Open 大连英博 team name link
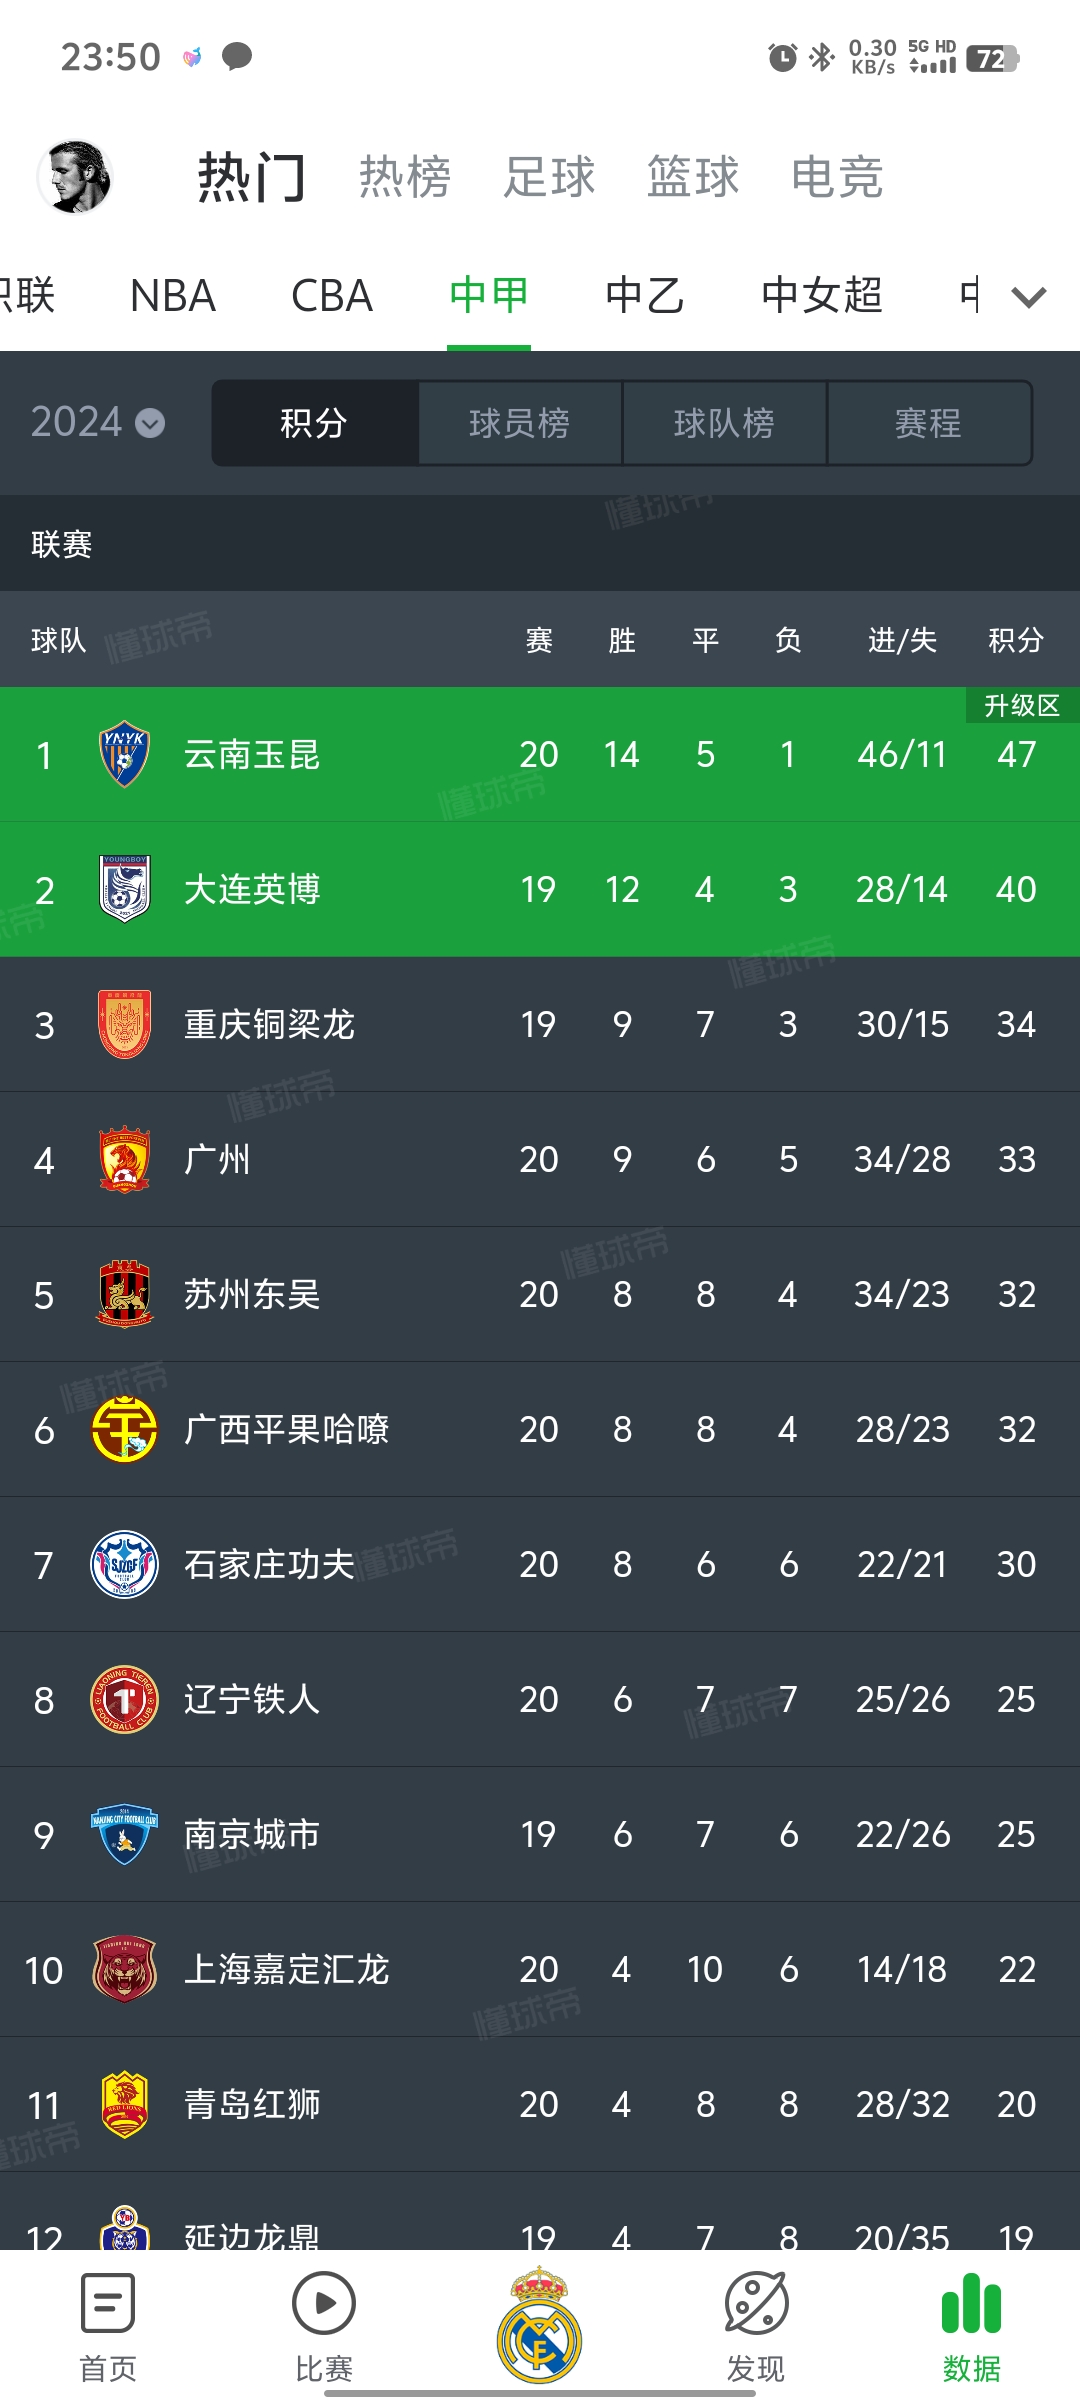Viewport: 1080px width, 2400px height. tap(252, 889)
